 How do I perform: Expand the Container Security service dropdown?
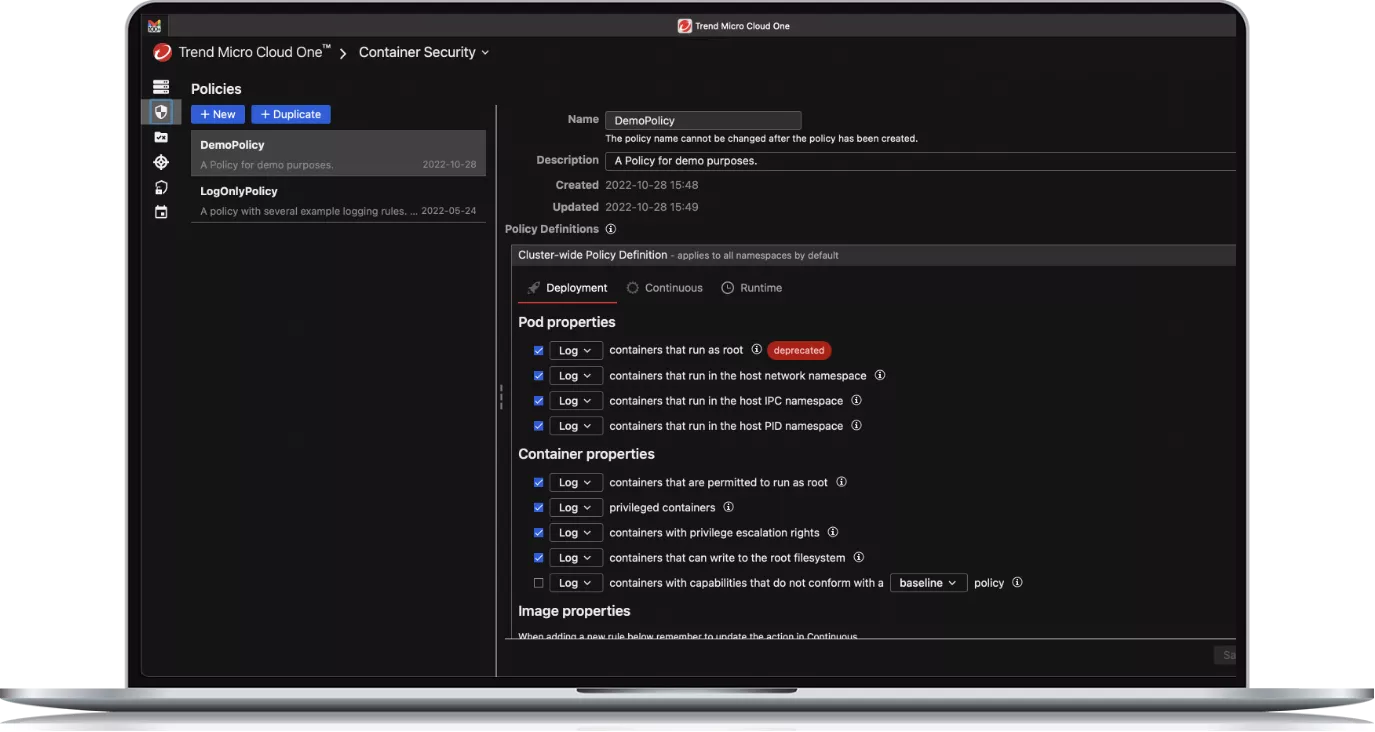(x=424, y=52)
